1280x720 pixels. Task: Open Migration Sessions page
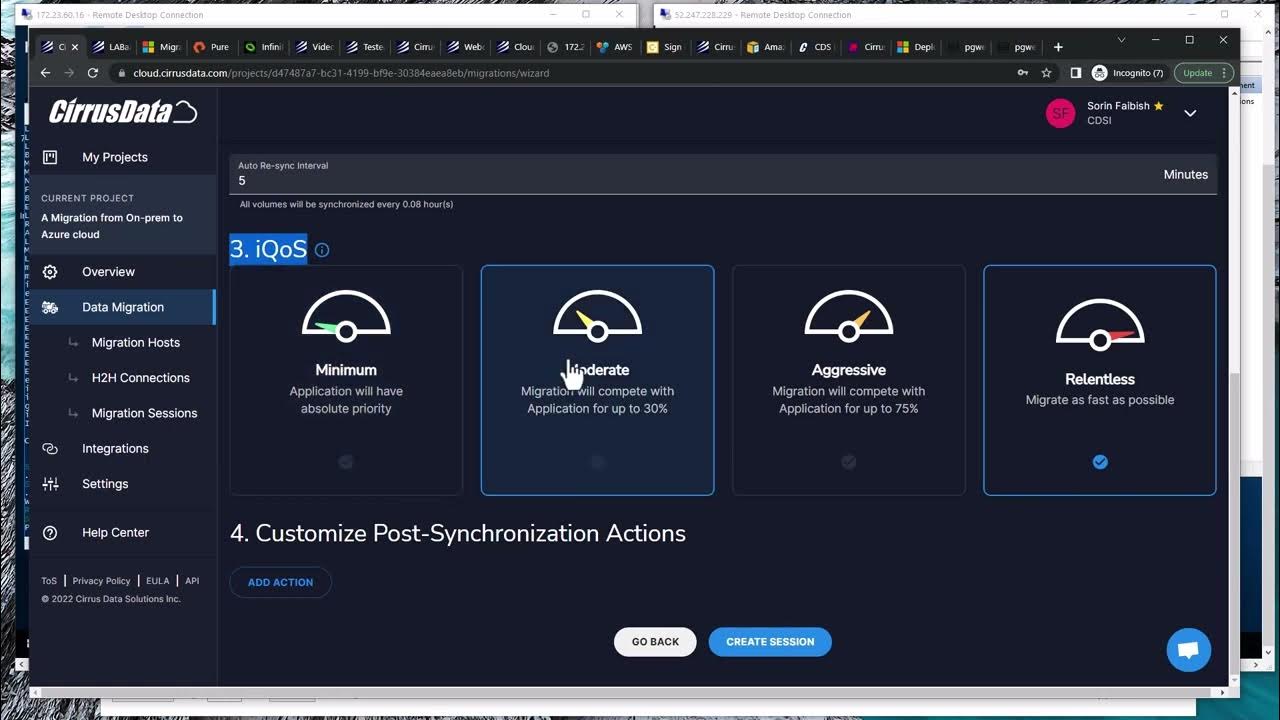click(x=144, y=413)
